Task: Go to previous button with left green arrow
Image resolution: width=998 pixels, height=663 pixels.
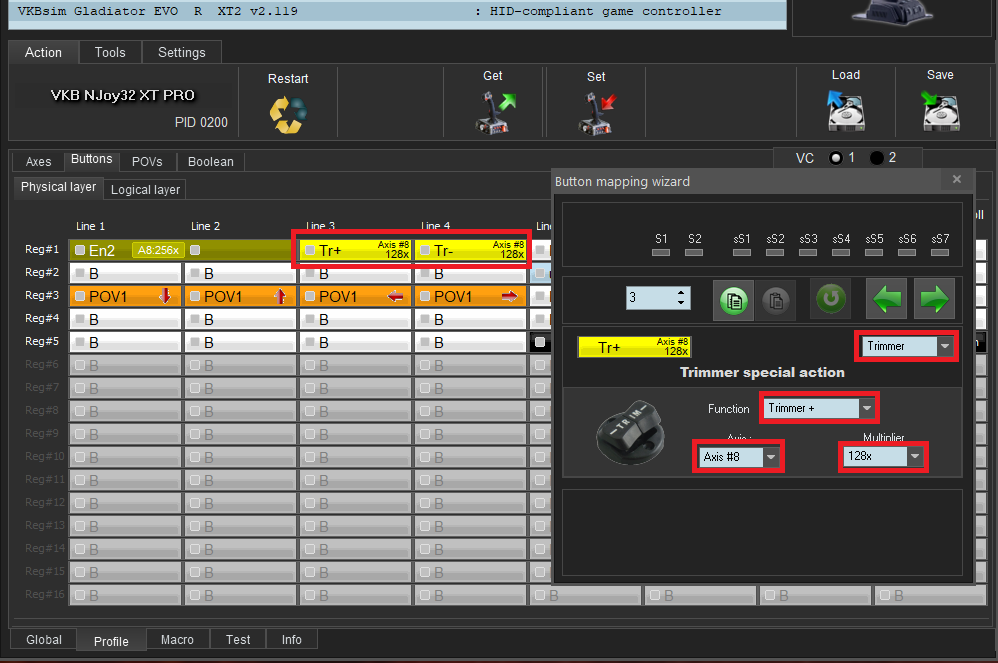Action: coord(885,299)
